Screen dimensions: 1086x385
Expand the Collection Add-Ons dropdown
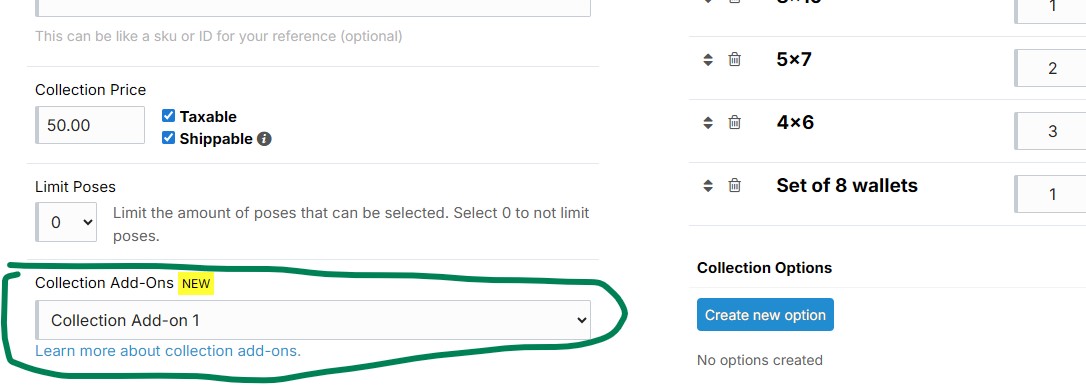[x=313, y=320]
